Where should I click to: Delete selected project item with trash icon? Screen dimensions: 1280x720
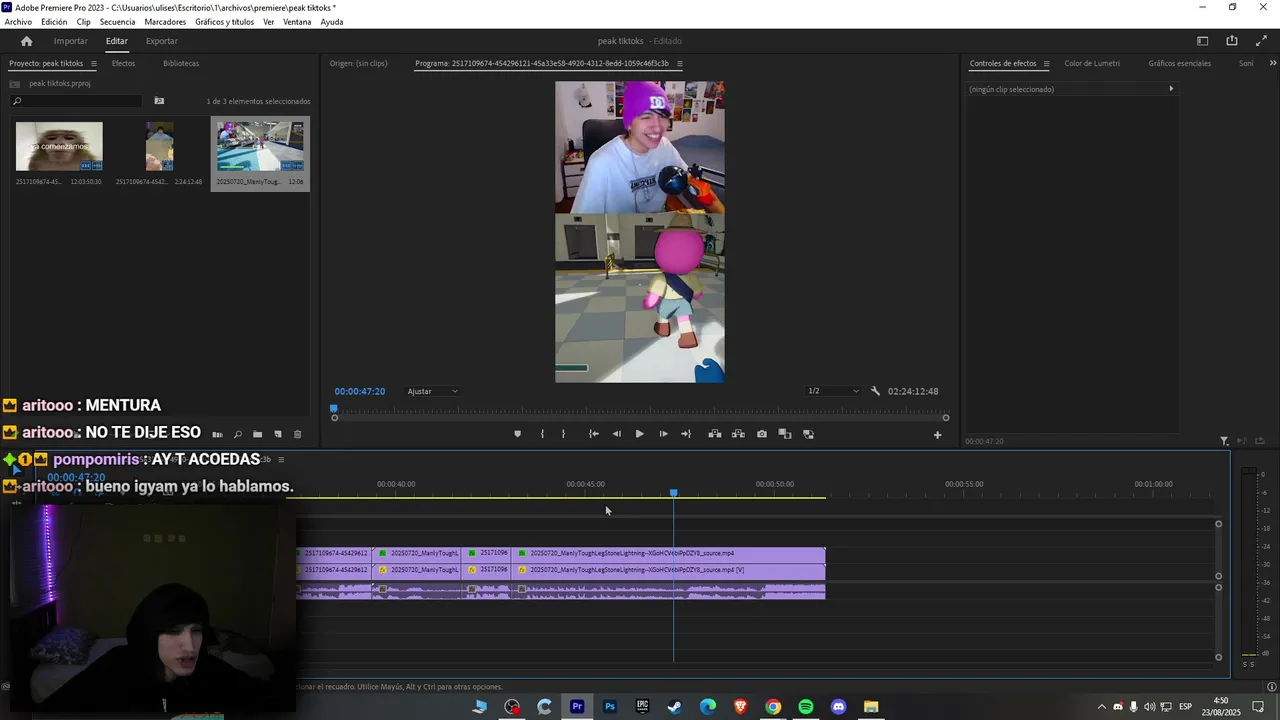297,434
